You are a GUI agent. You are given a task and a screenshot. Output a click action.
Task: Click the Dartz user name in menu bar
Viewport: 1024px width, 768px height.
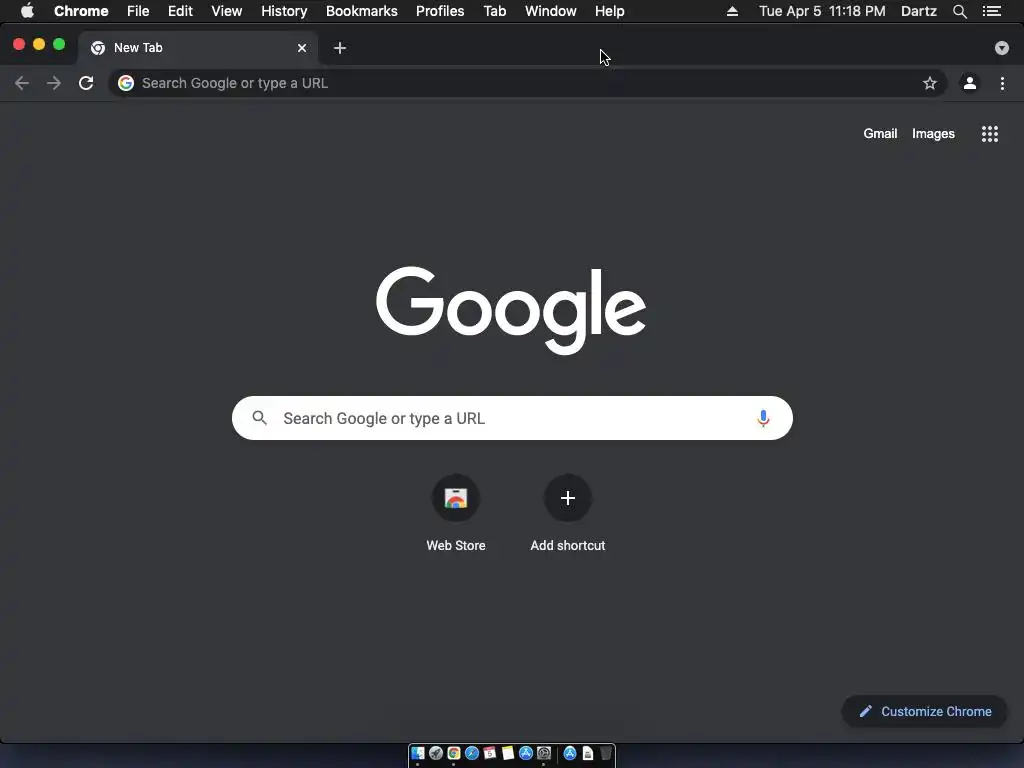pos(919,11)
